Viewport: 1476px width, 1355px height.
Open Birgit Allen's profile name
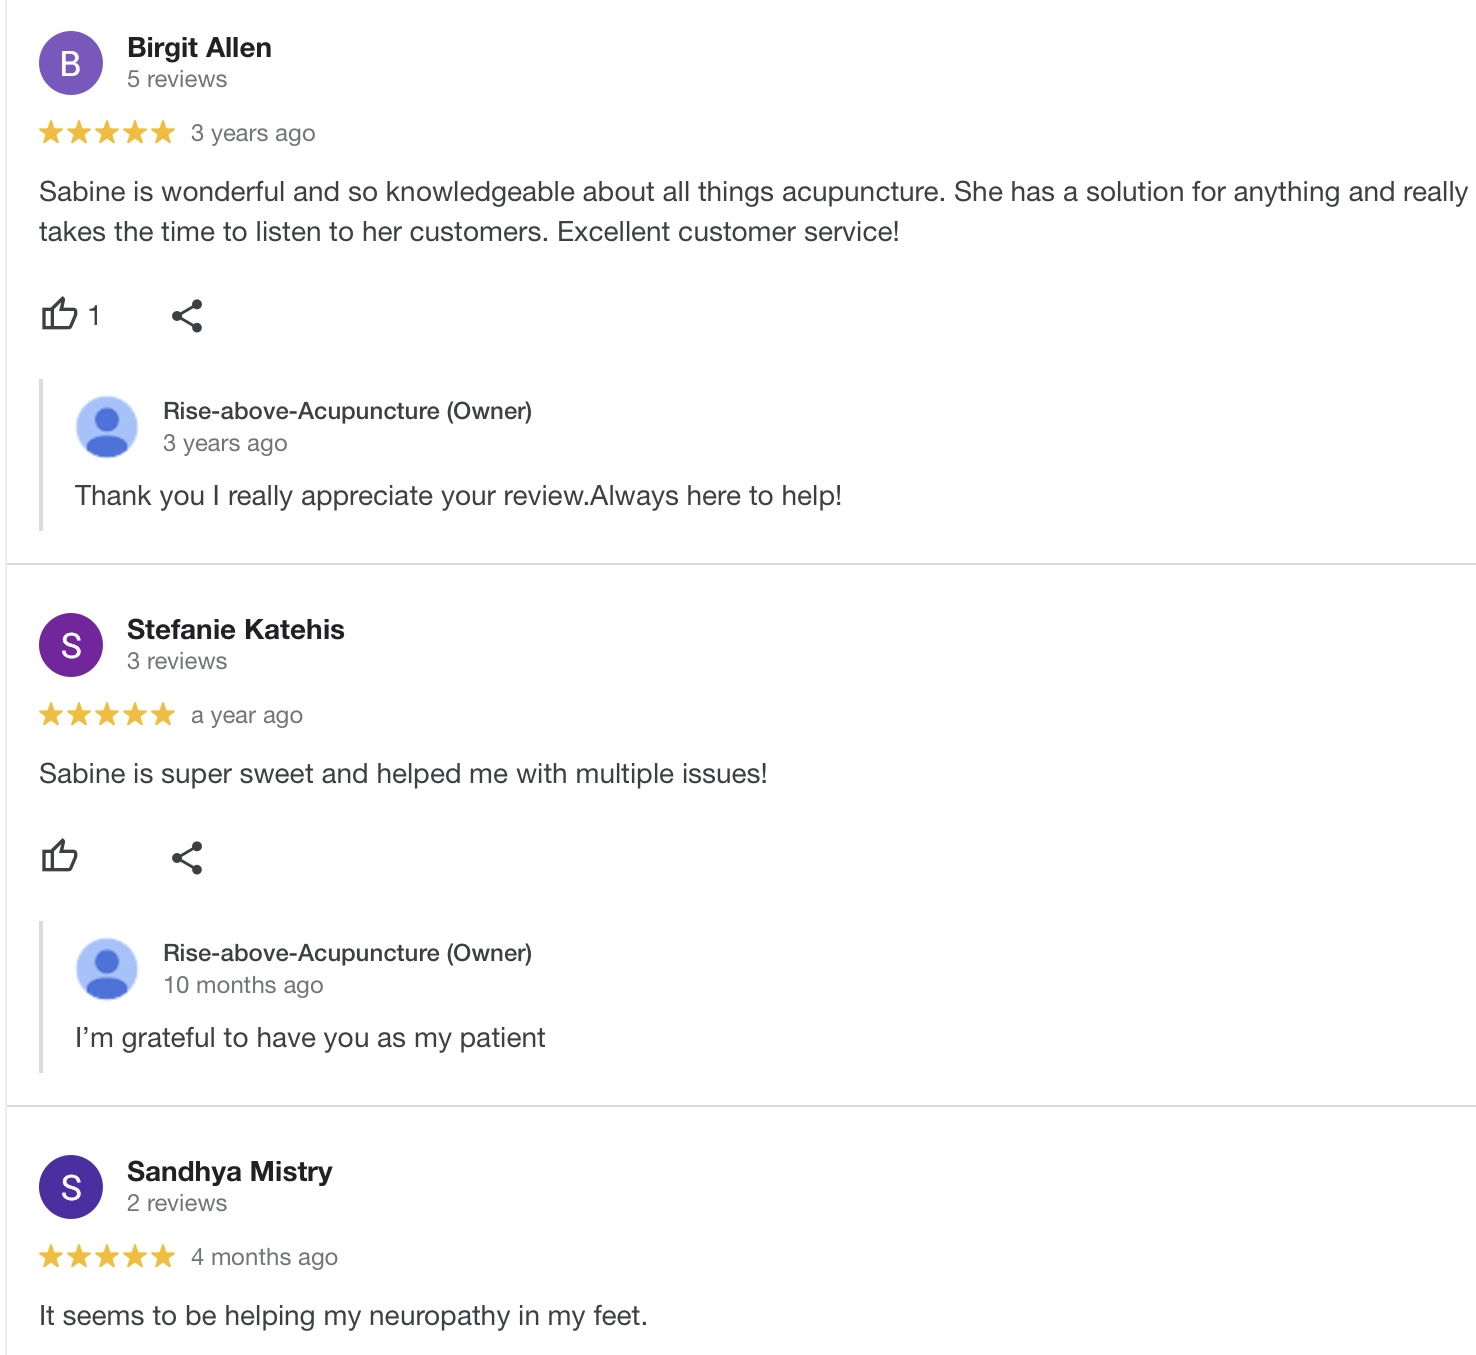pyautogui.click(x=199, y=48)
